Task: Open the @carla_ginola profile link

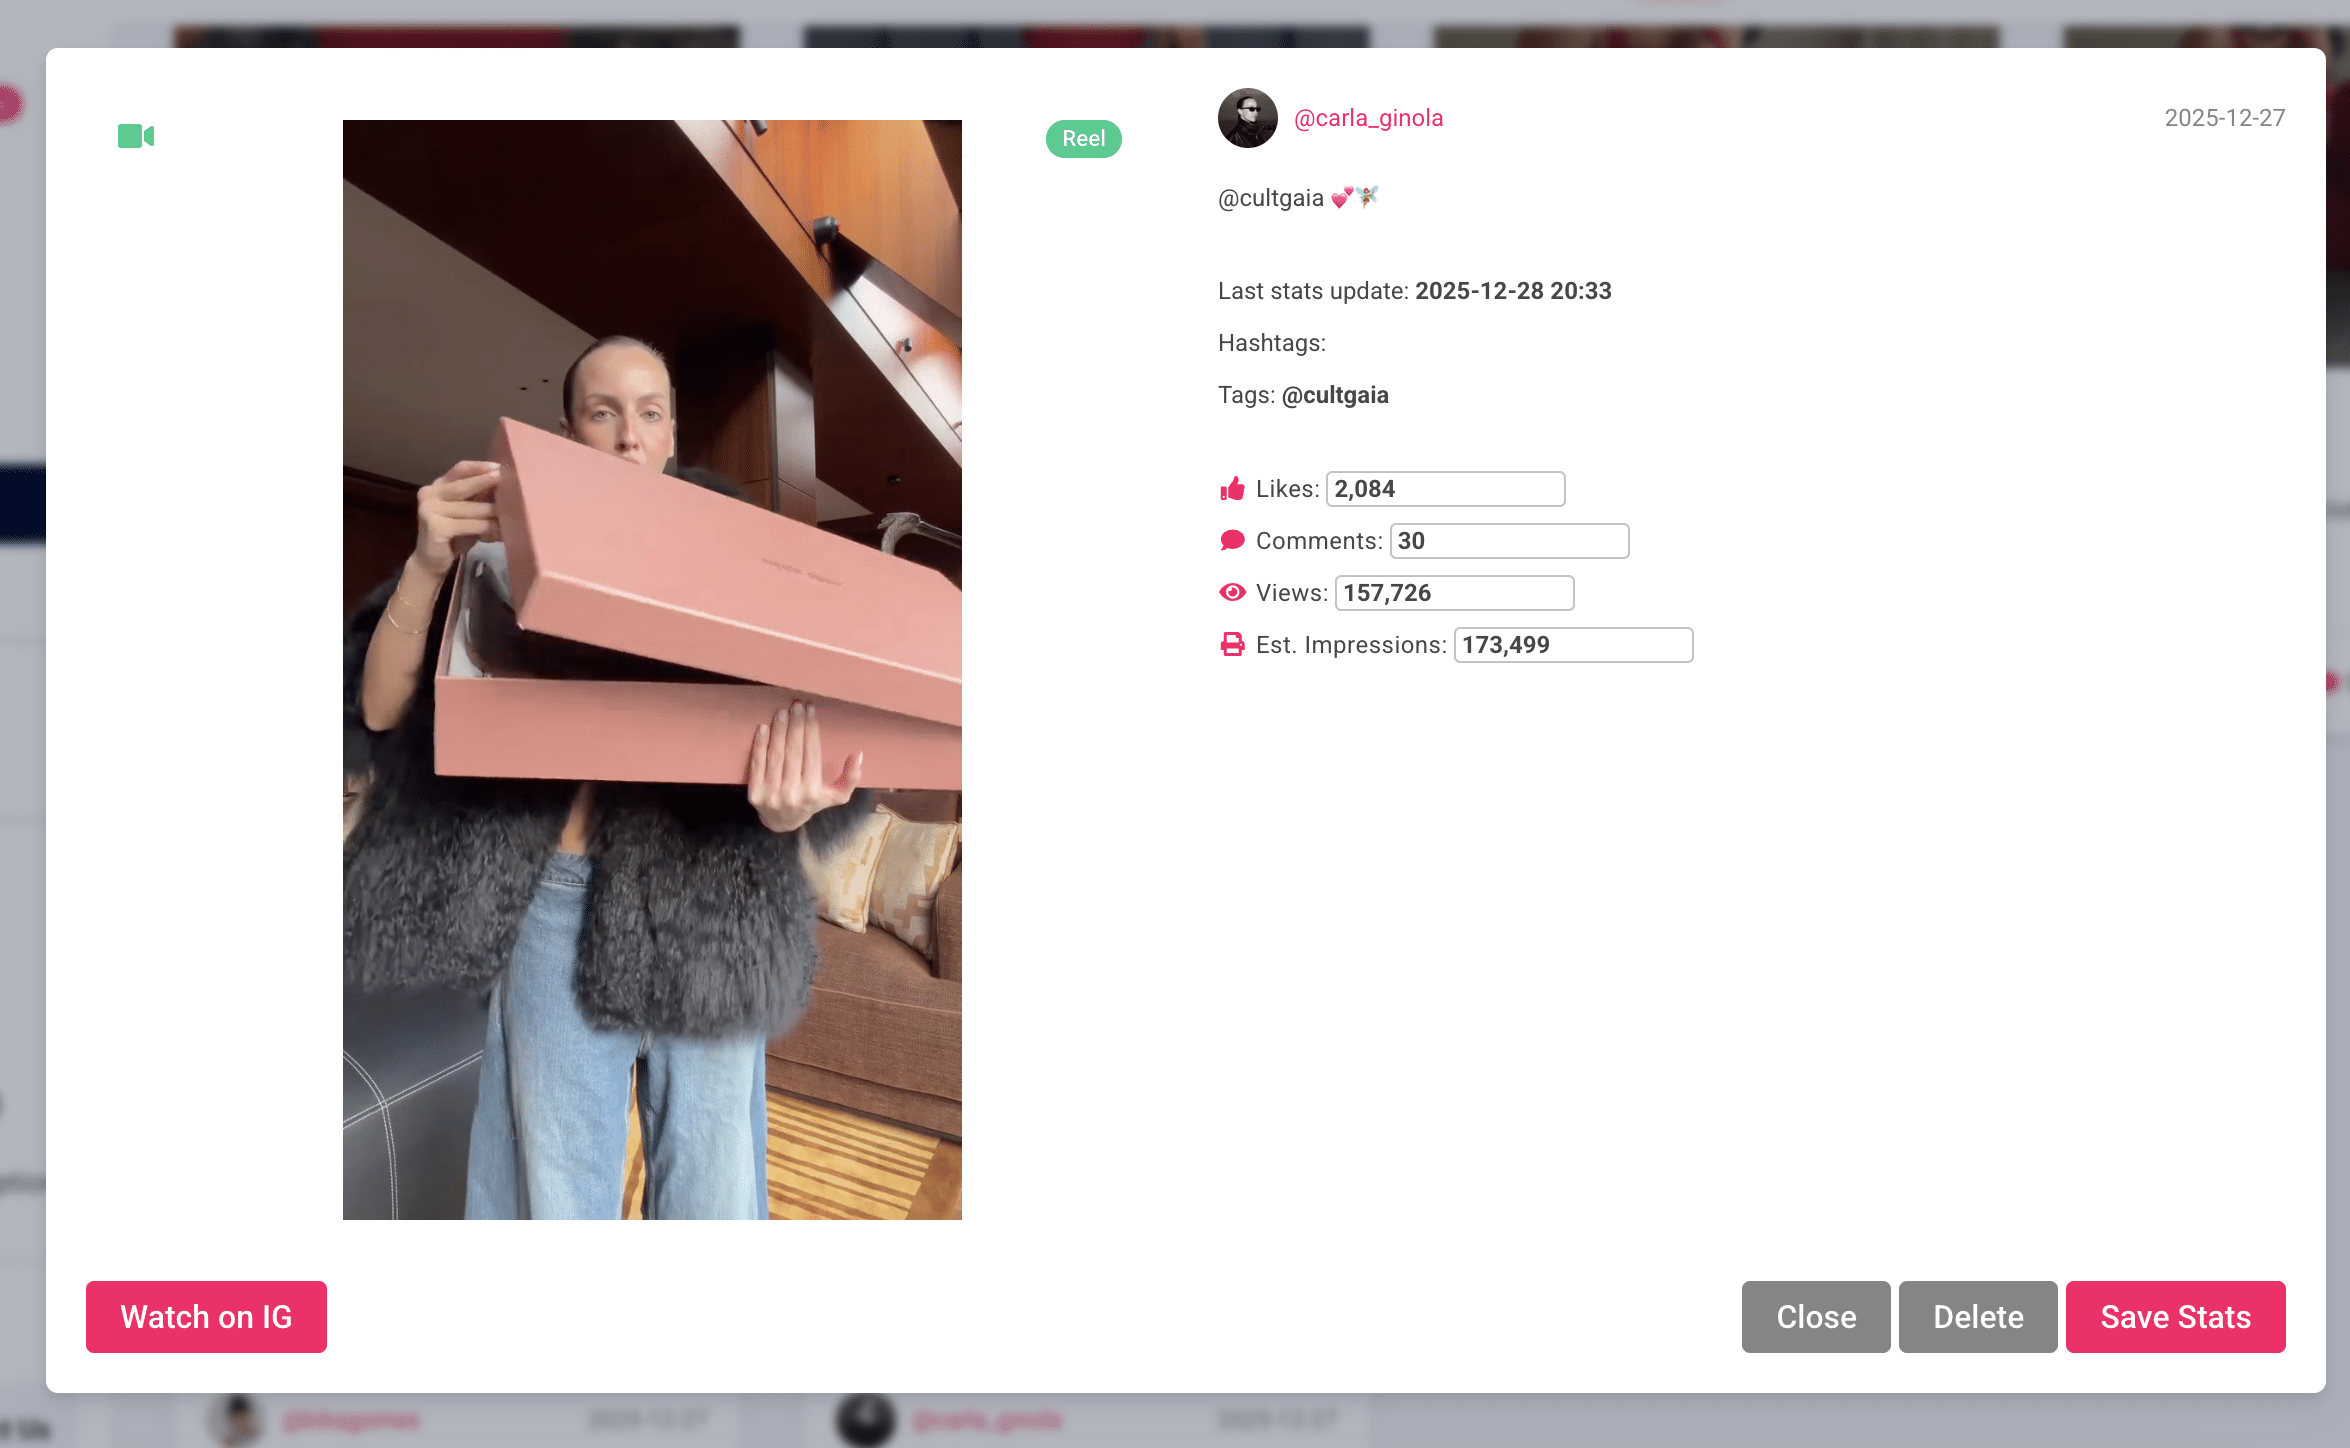Action: 1369,118
